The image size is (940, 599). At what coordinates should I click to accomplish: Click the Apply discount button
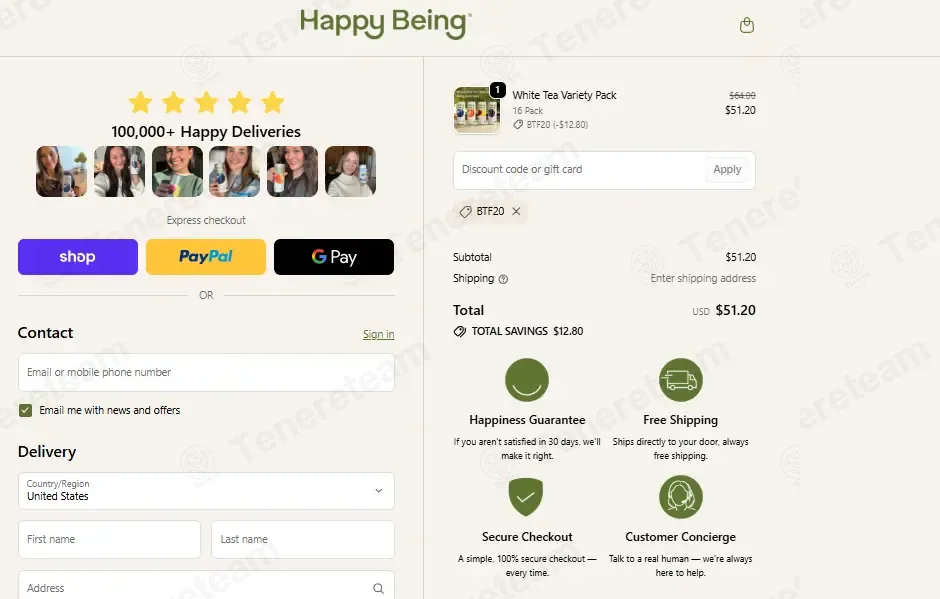point(727,170)
